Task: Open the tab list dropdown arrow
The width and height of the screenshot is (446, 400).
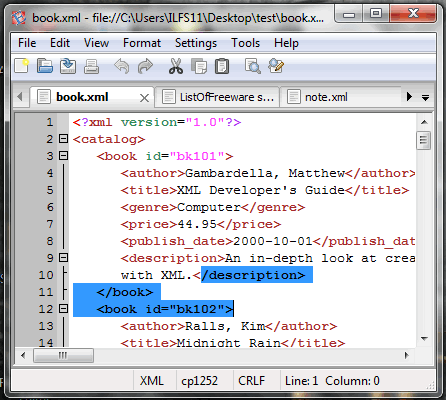Action: point(425,98)
